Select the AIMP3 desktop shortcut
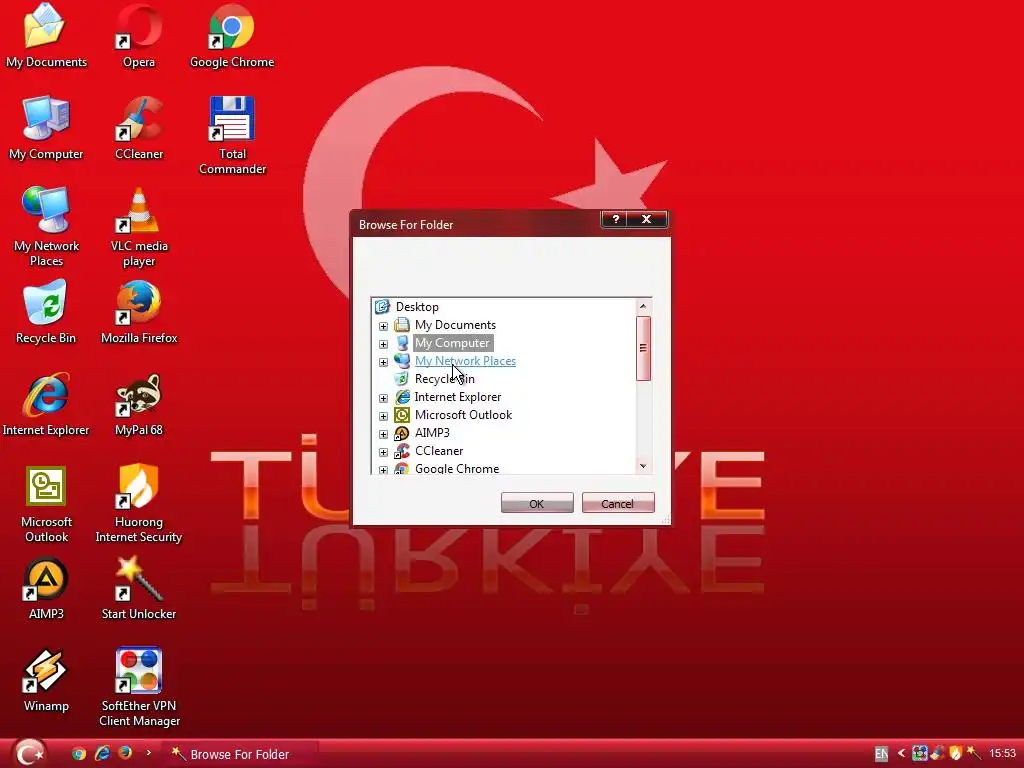Image resolution: width=1024 pixels, height=768 pixels. click(x=46, y=588)
